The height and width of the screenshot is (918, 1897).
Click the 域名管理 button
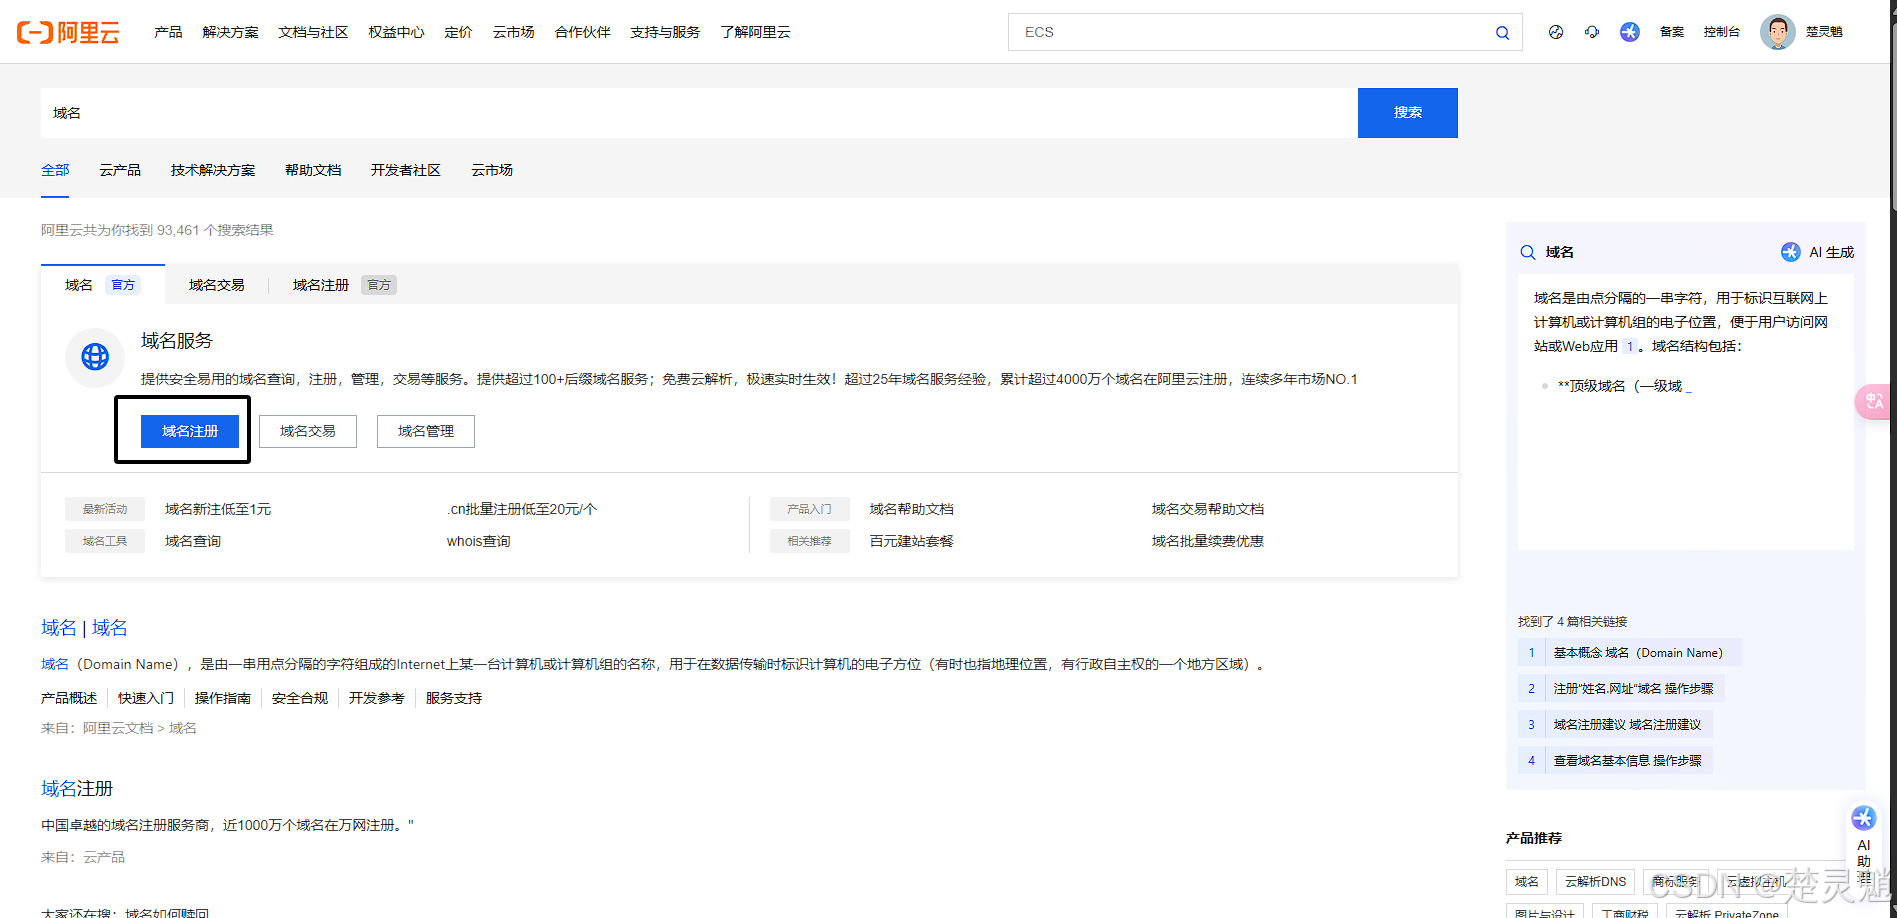tap(426, 431)
